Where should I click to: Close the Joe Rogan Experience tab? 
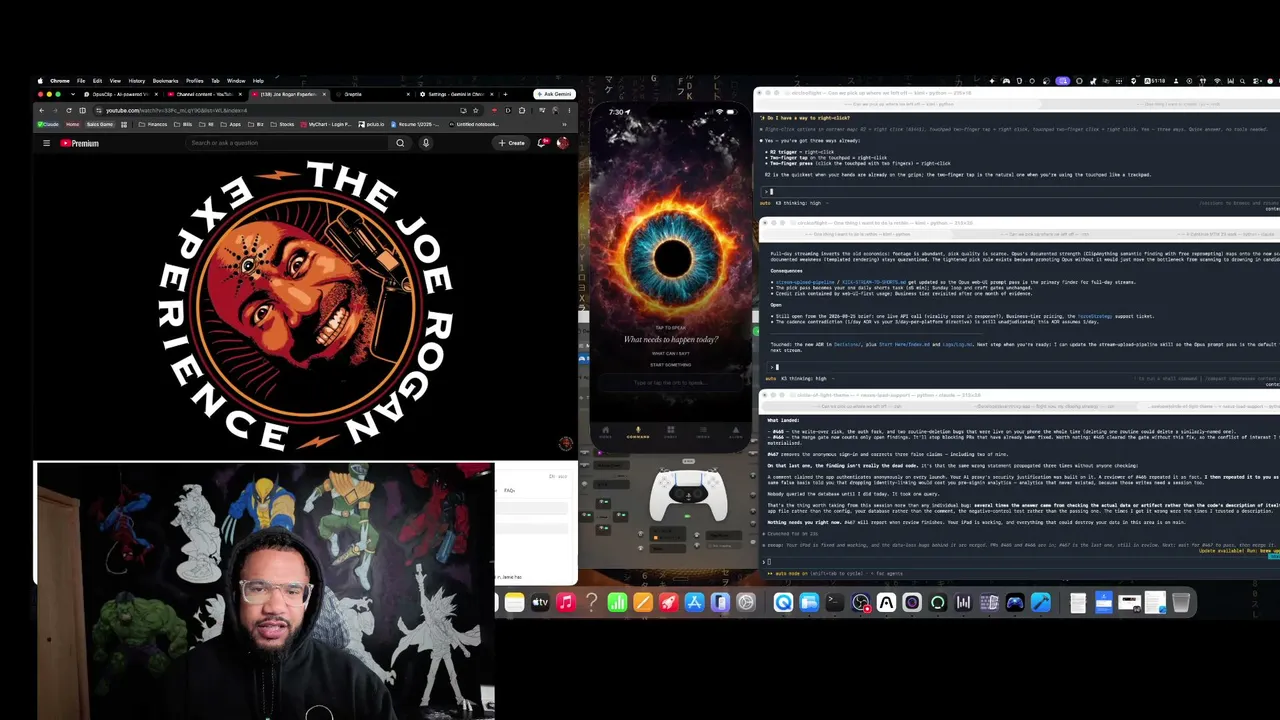pyautogui.click(x=324, y=94)
